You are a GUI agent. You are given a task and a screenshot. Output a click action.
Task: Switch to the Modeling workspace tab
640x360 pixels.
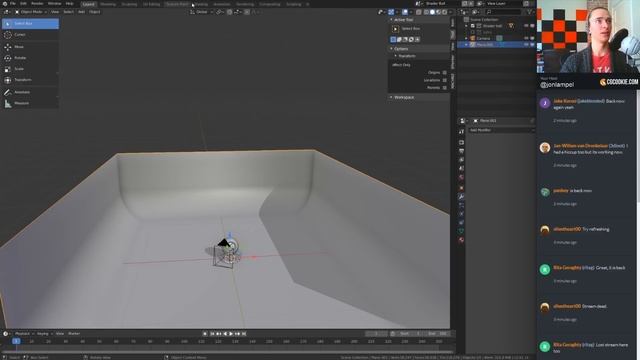(108, 4)
